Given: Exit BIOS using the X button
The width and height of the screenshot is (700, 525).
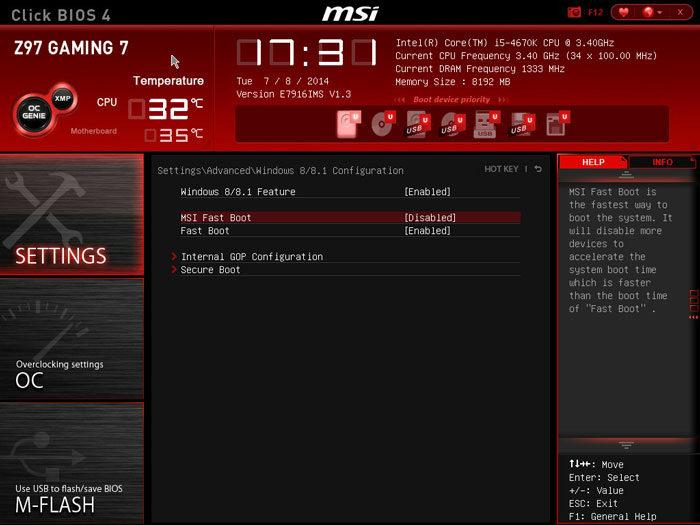Looking at the screenshot, I should [680, 12].
